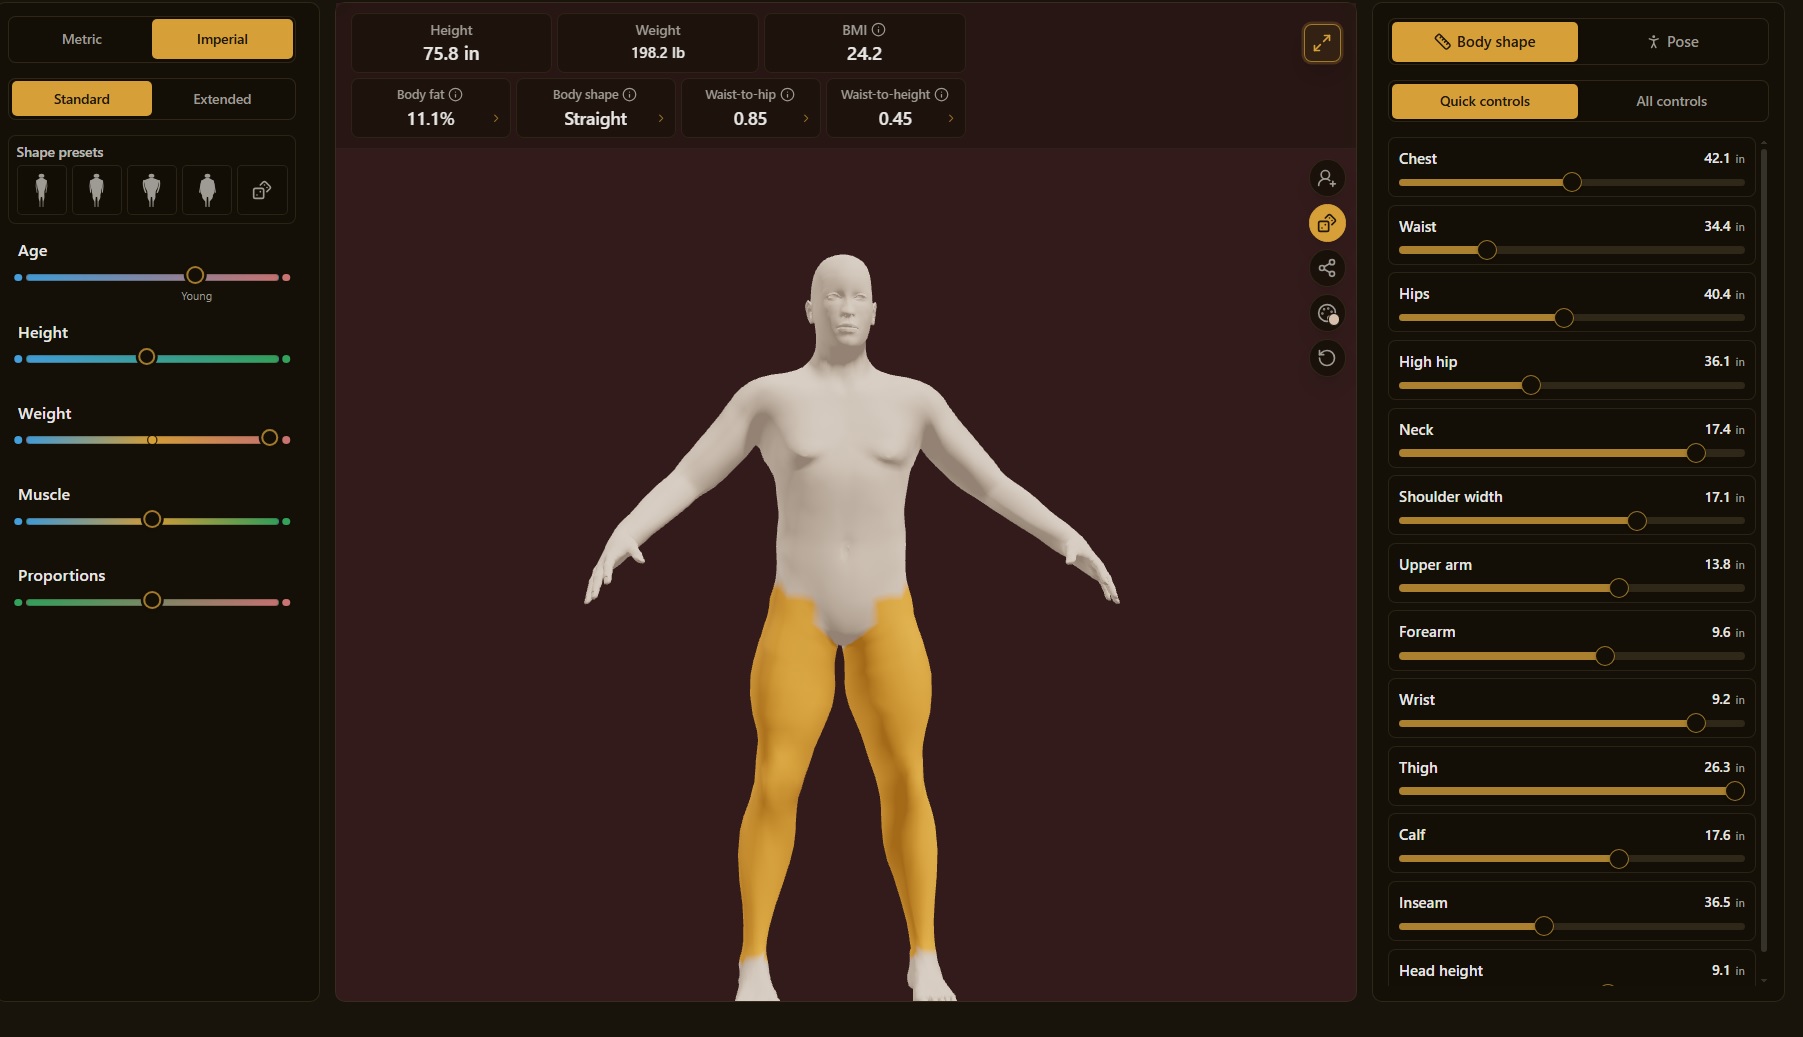
Task: Click the right panel vertical scrollbar
Action: [x=1763, y=550]
